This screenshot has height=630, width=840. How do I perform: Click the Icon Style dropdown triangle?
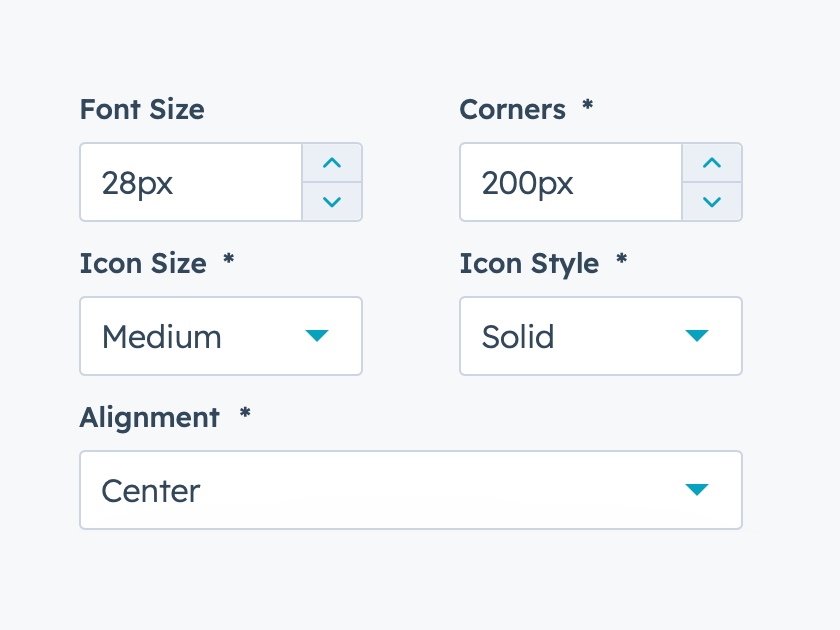tap(697, 336)
